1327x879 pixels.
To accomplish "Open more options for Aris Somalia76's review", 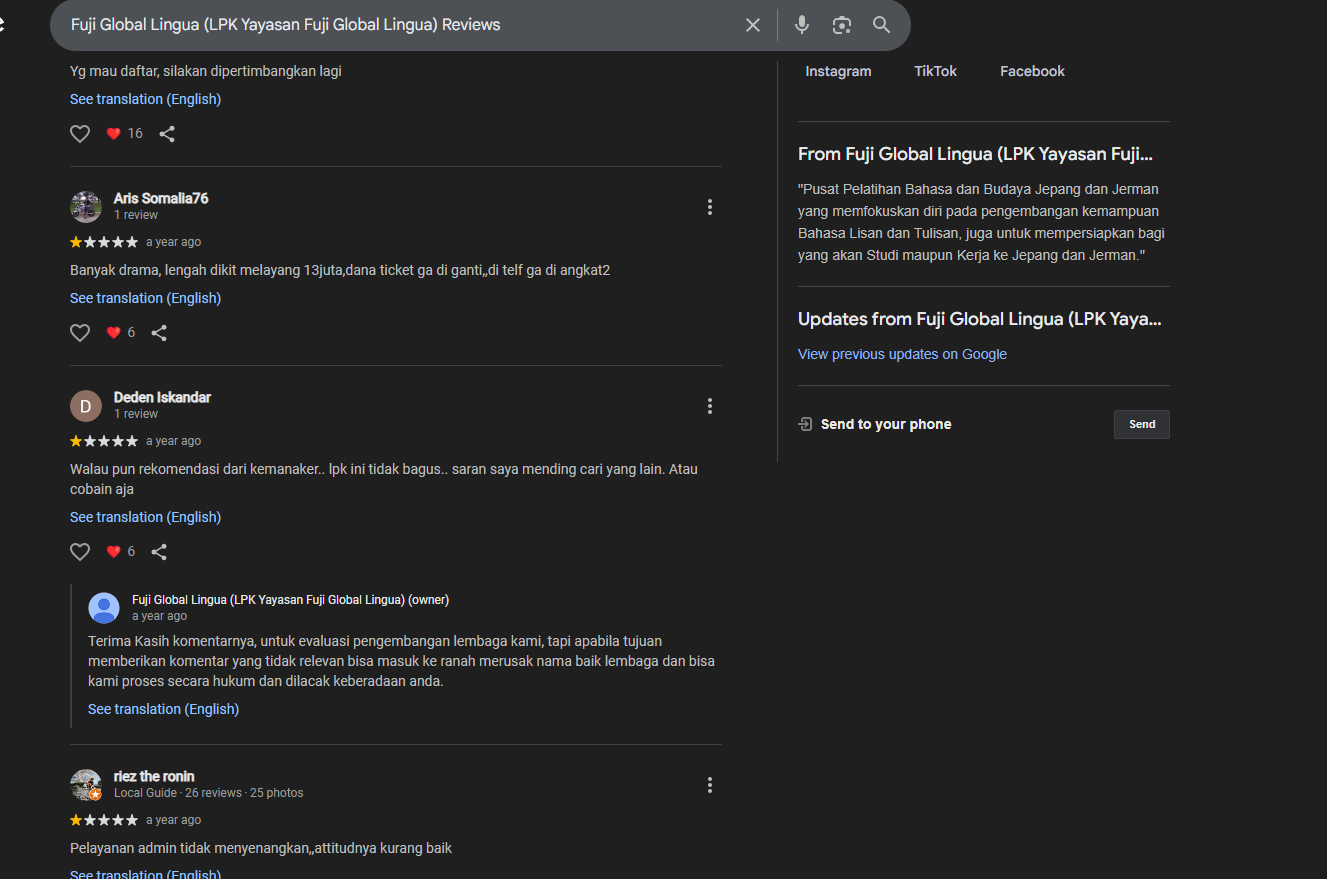I will coord(710,207).
